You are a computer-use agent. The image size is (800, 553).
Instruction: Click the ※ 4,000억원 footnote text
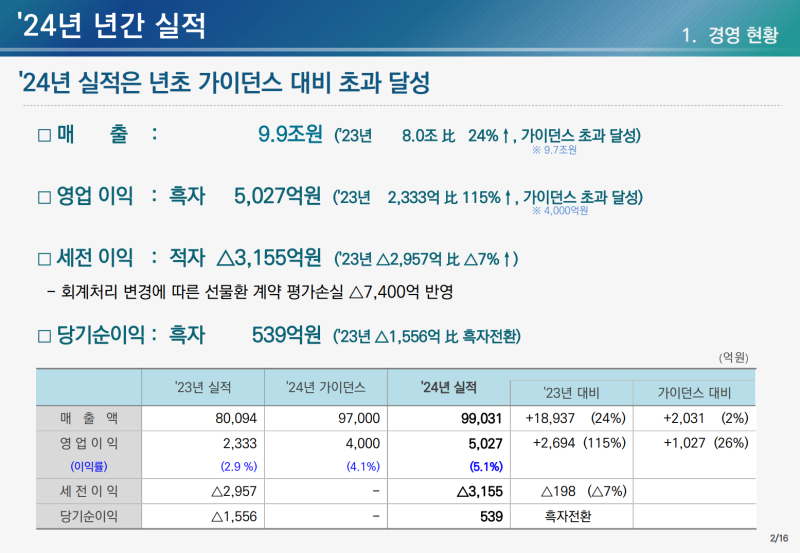pos(560,211)
